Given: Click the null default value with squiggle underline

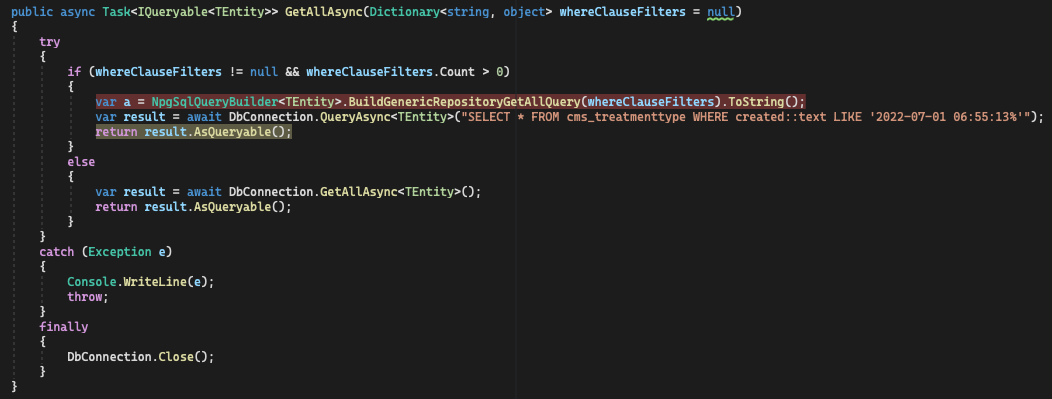Looking at the screenshot, I should point(721,13).
